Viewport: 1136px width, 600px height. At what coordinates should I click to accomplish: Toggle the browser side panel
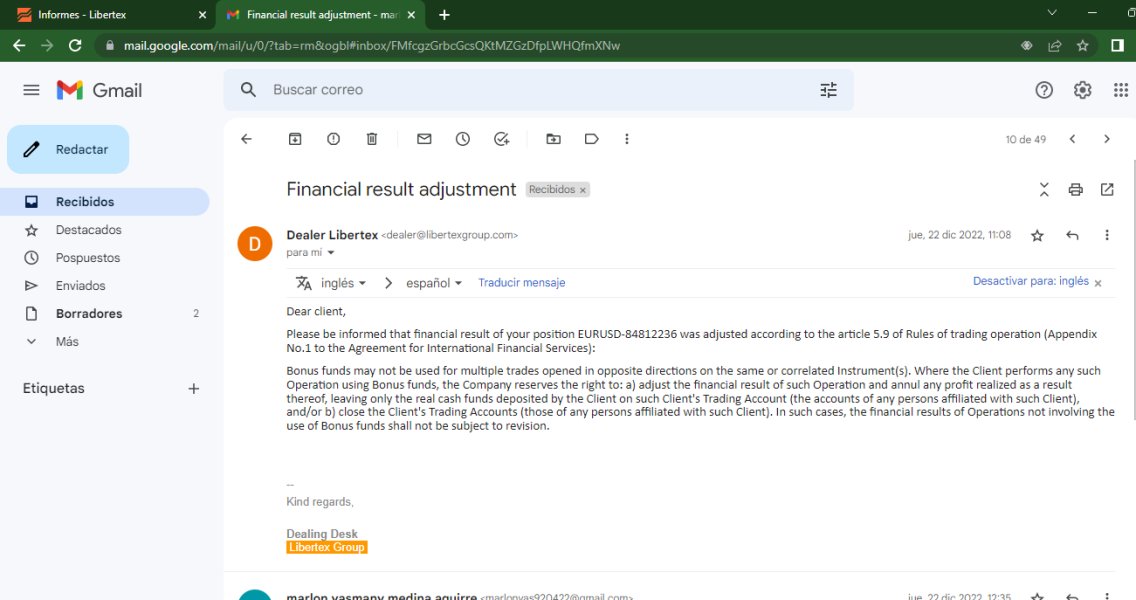[1117, 46]
